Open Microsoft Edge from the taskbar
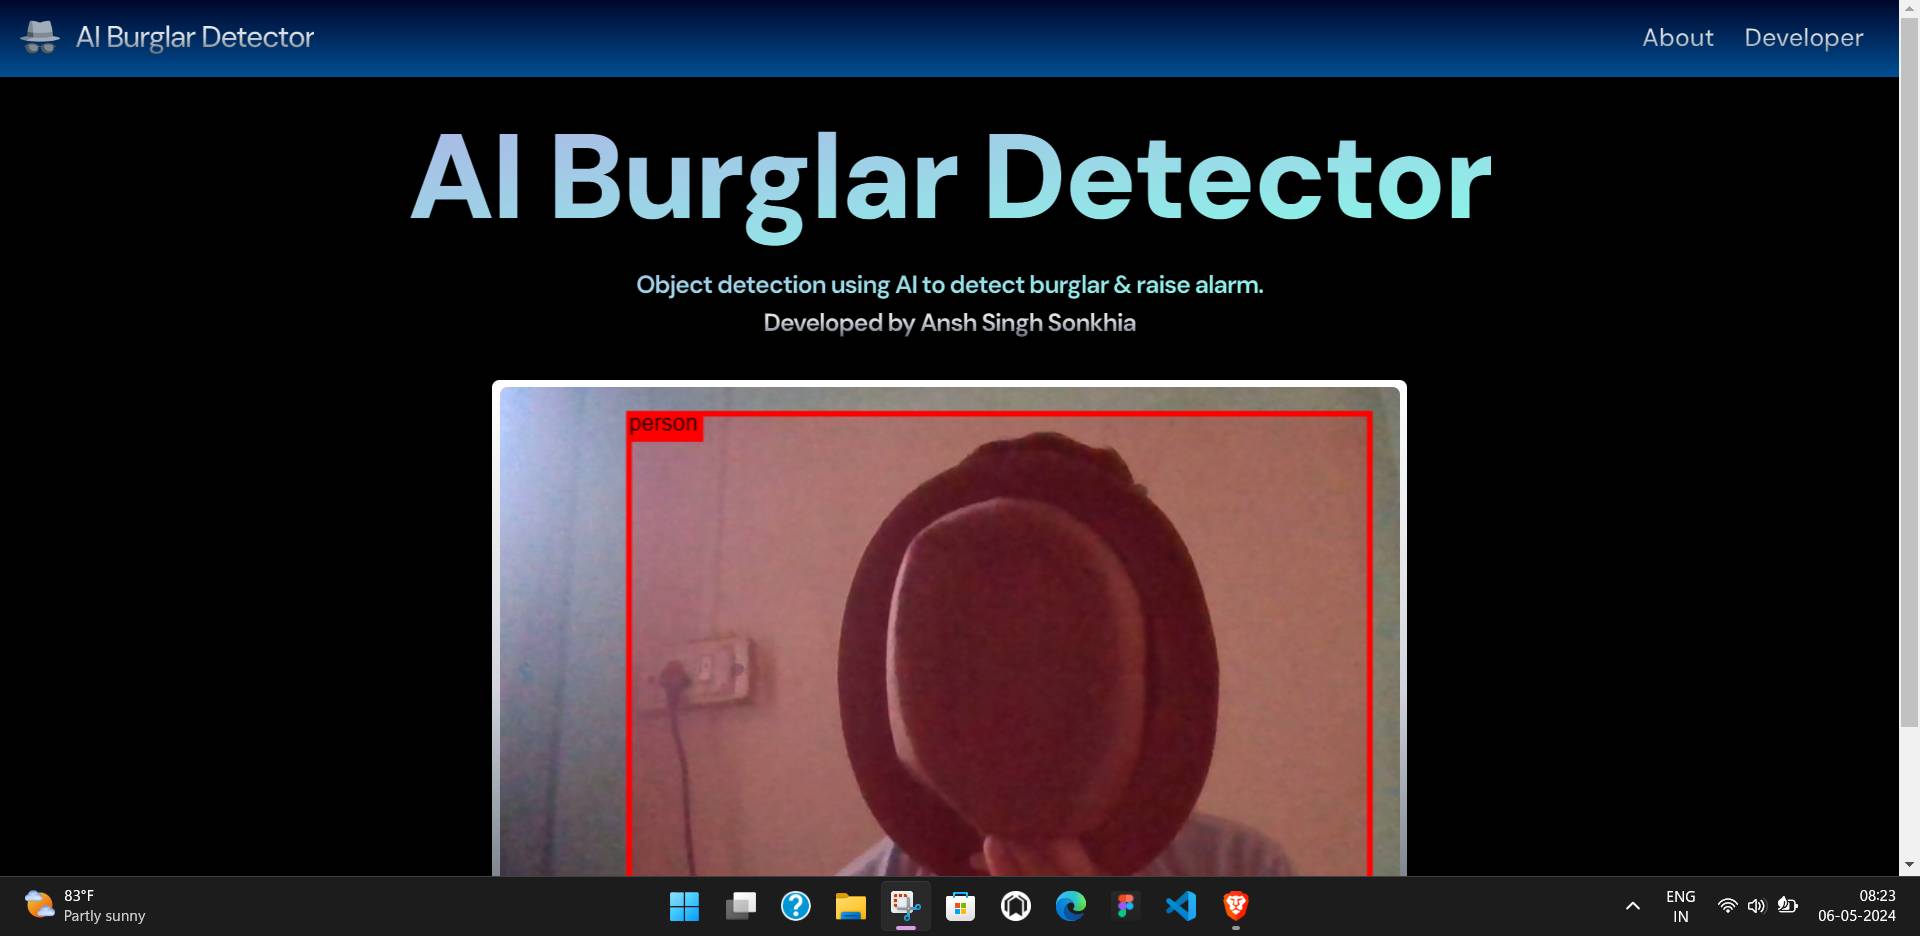The height and width of the screenshot is (936, 1920). pyautogui.click(x=1071, y=906)
